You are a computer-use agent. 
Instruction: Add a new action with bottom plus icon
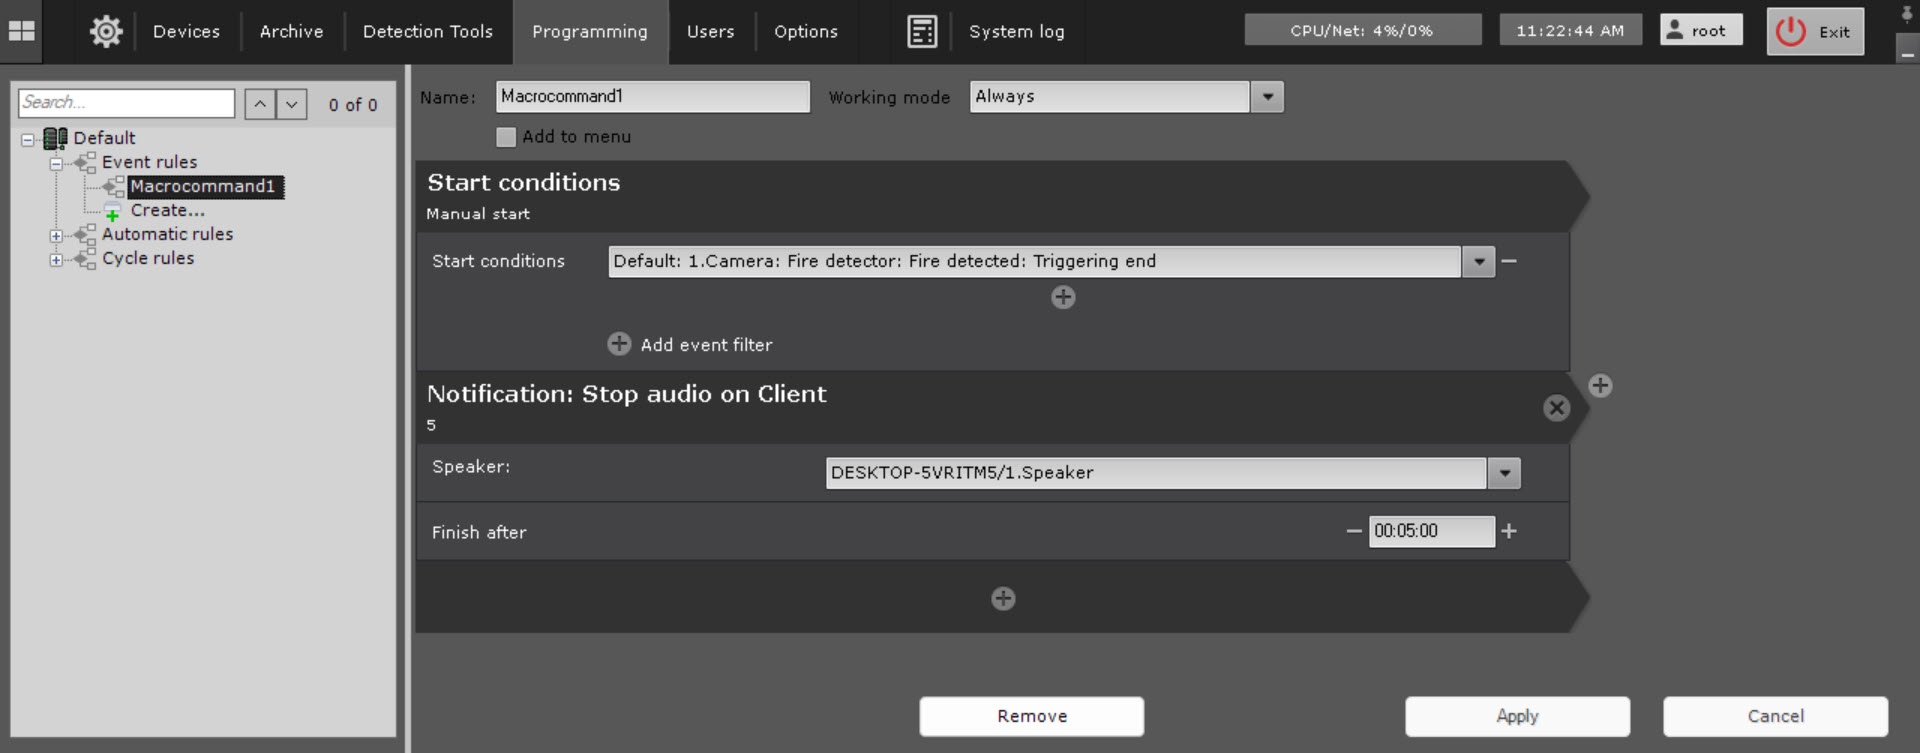point(1003,598)
